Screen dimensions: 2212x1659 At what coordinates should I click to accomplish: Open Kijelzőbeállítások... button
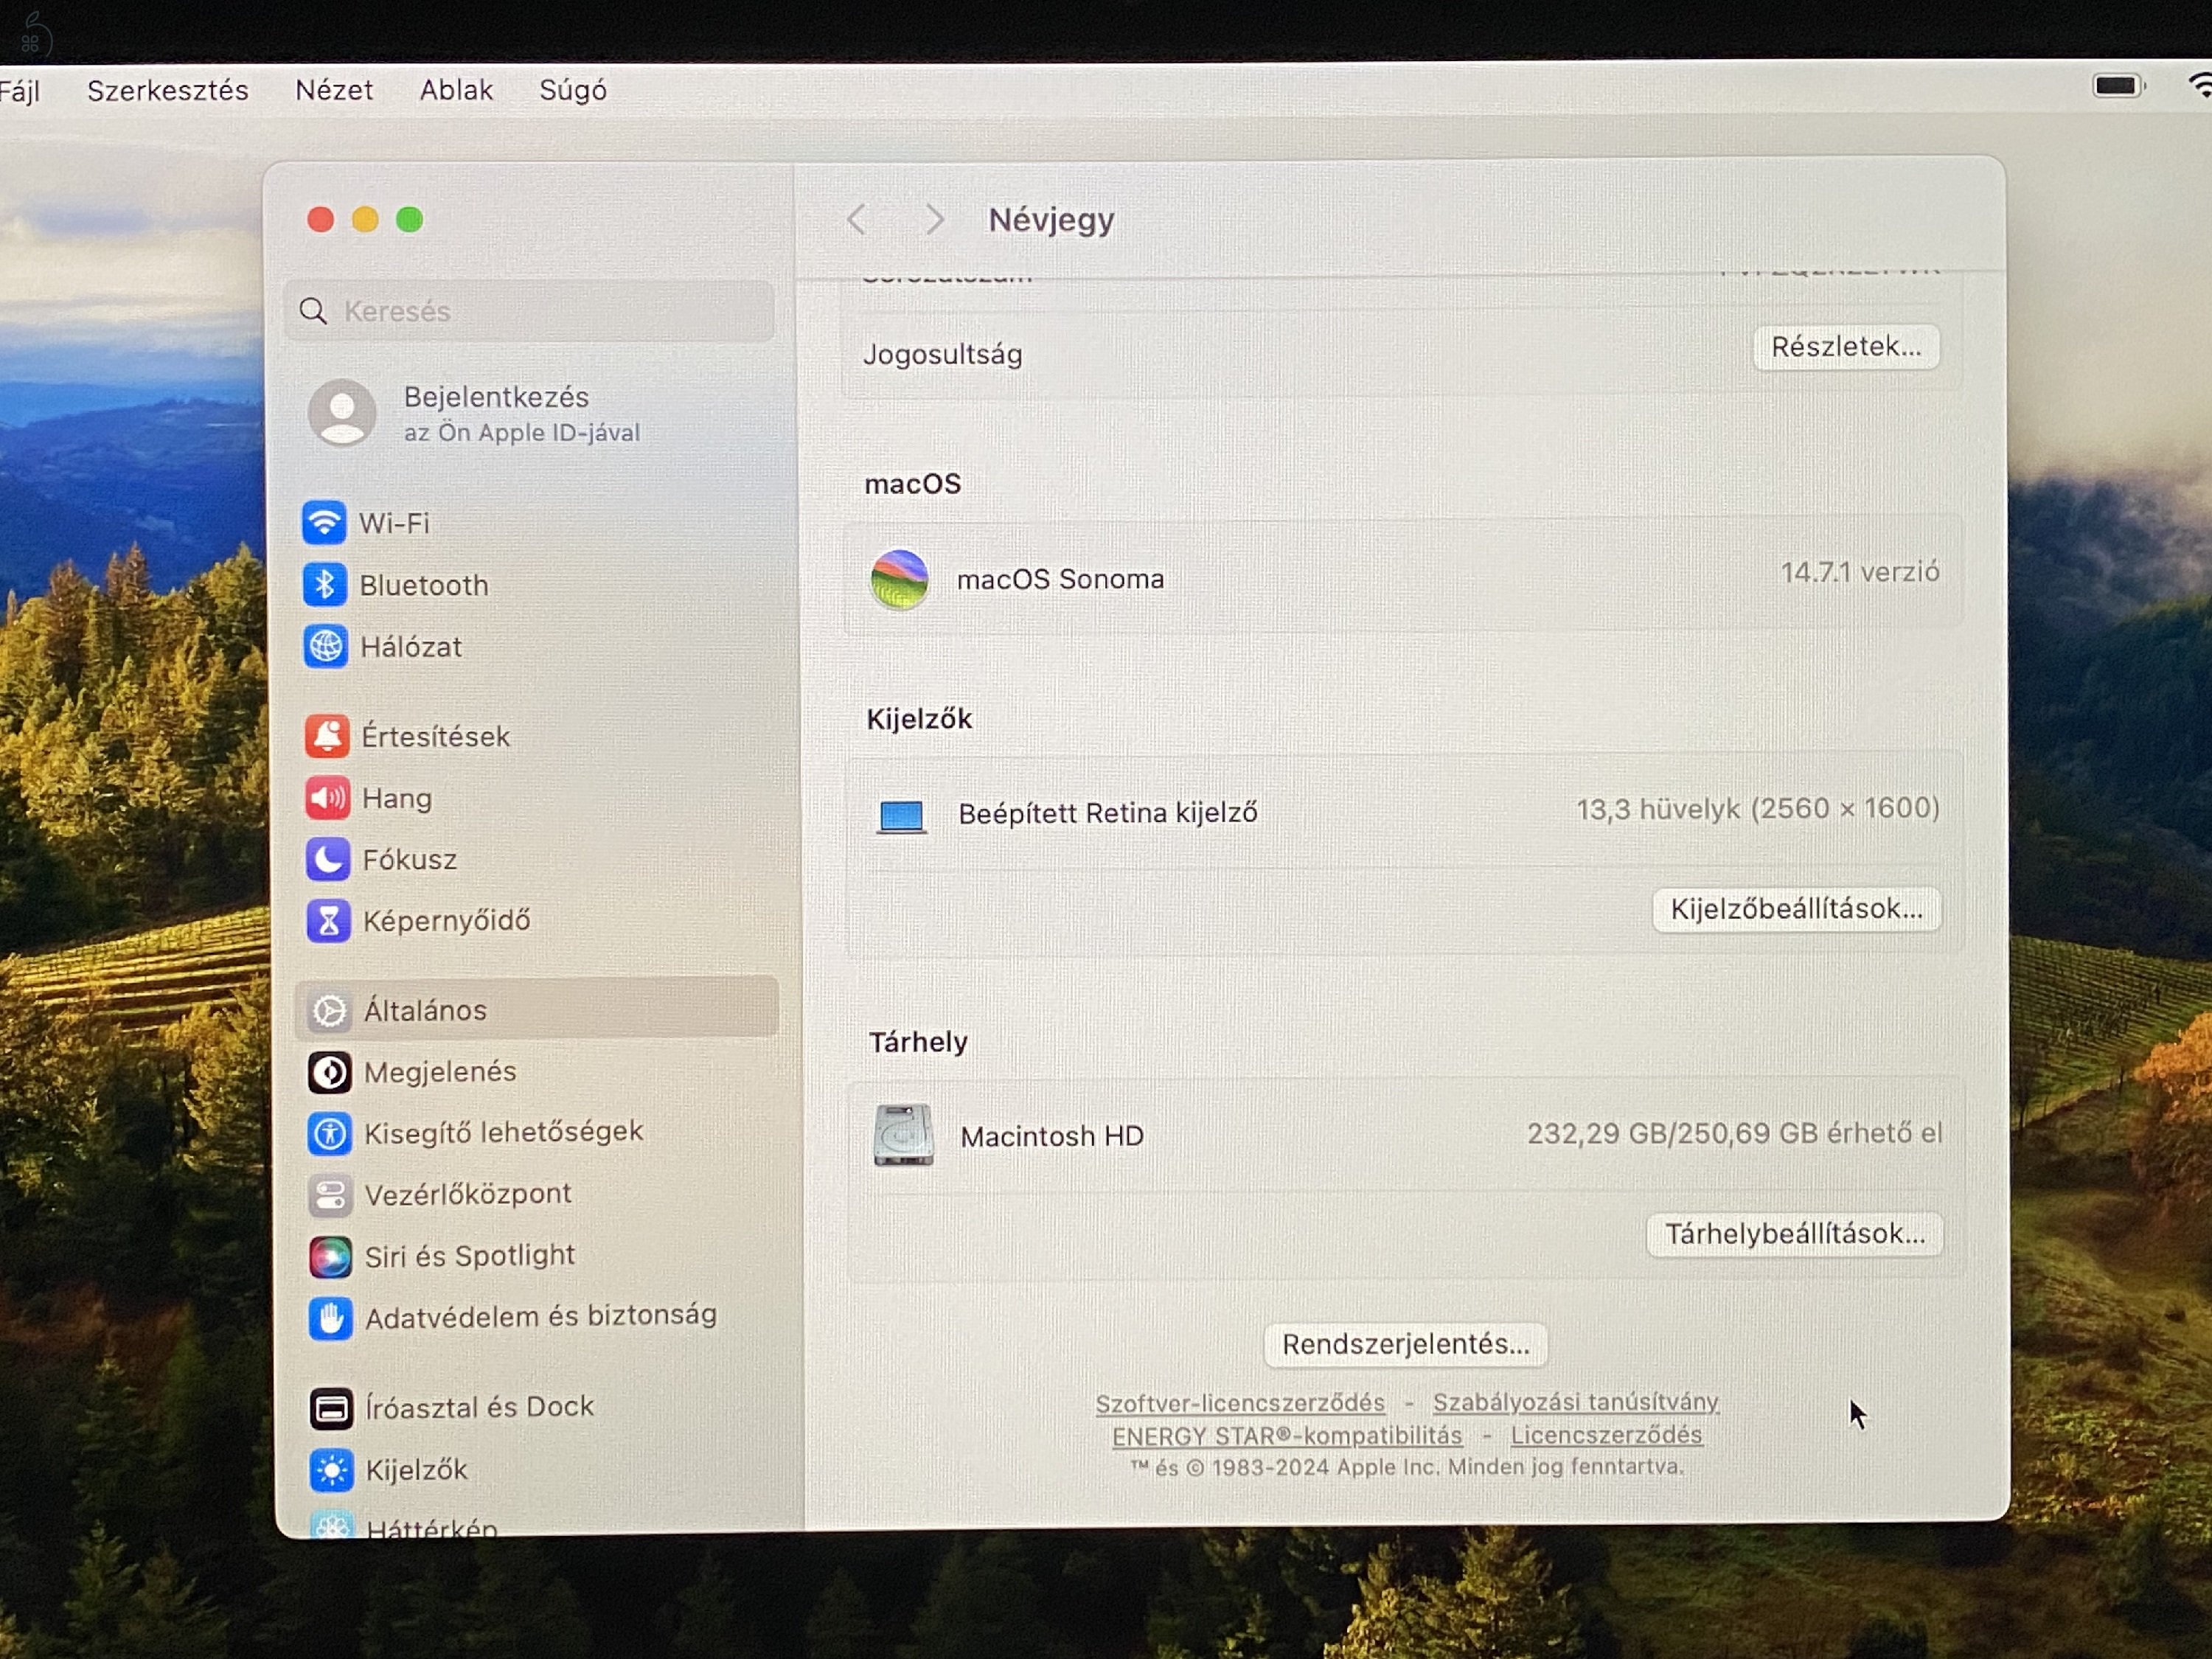click(x=1796, y=909)
